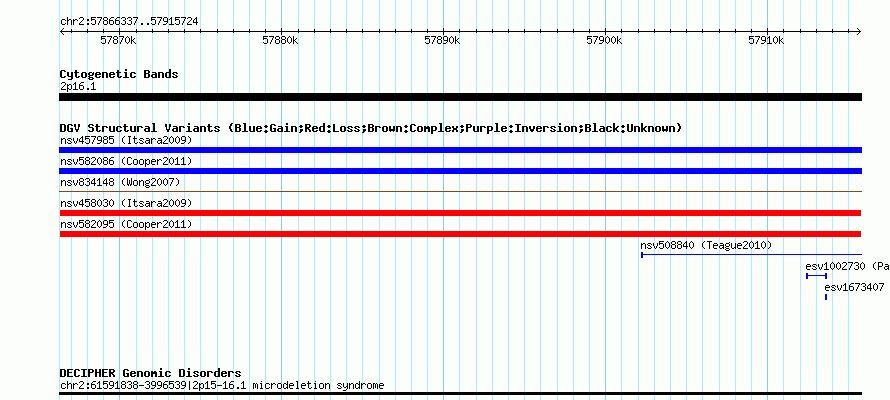Viewport: 890px width, 400px height.
Task: Open the nsv582095 (Cooper2011) label
Action: click(x=126, y=224)
